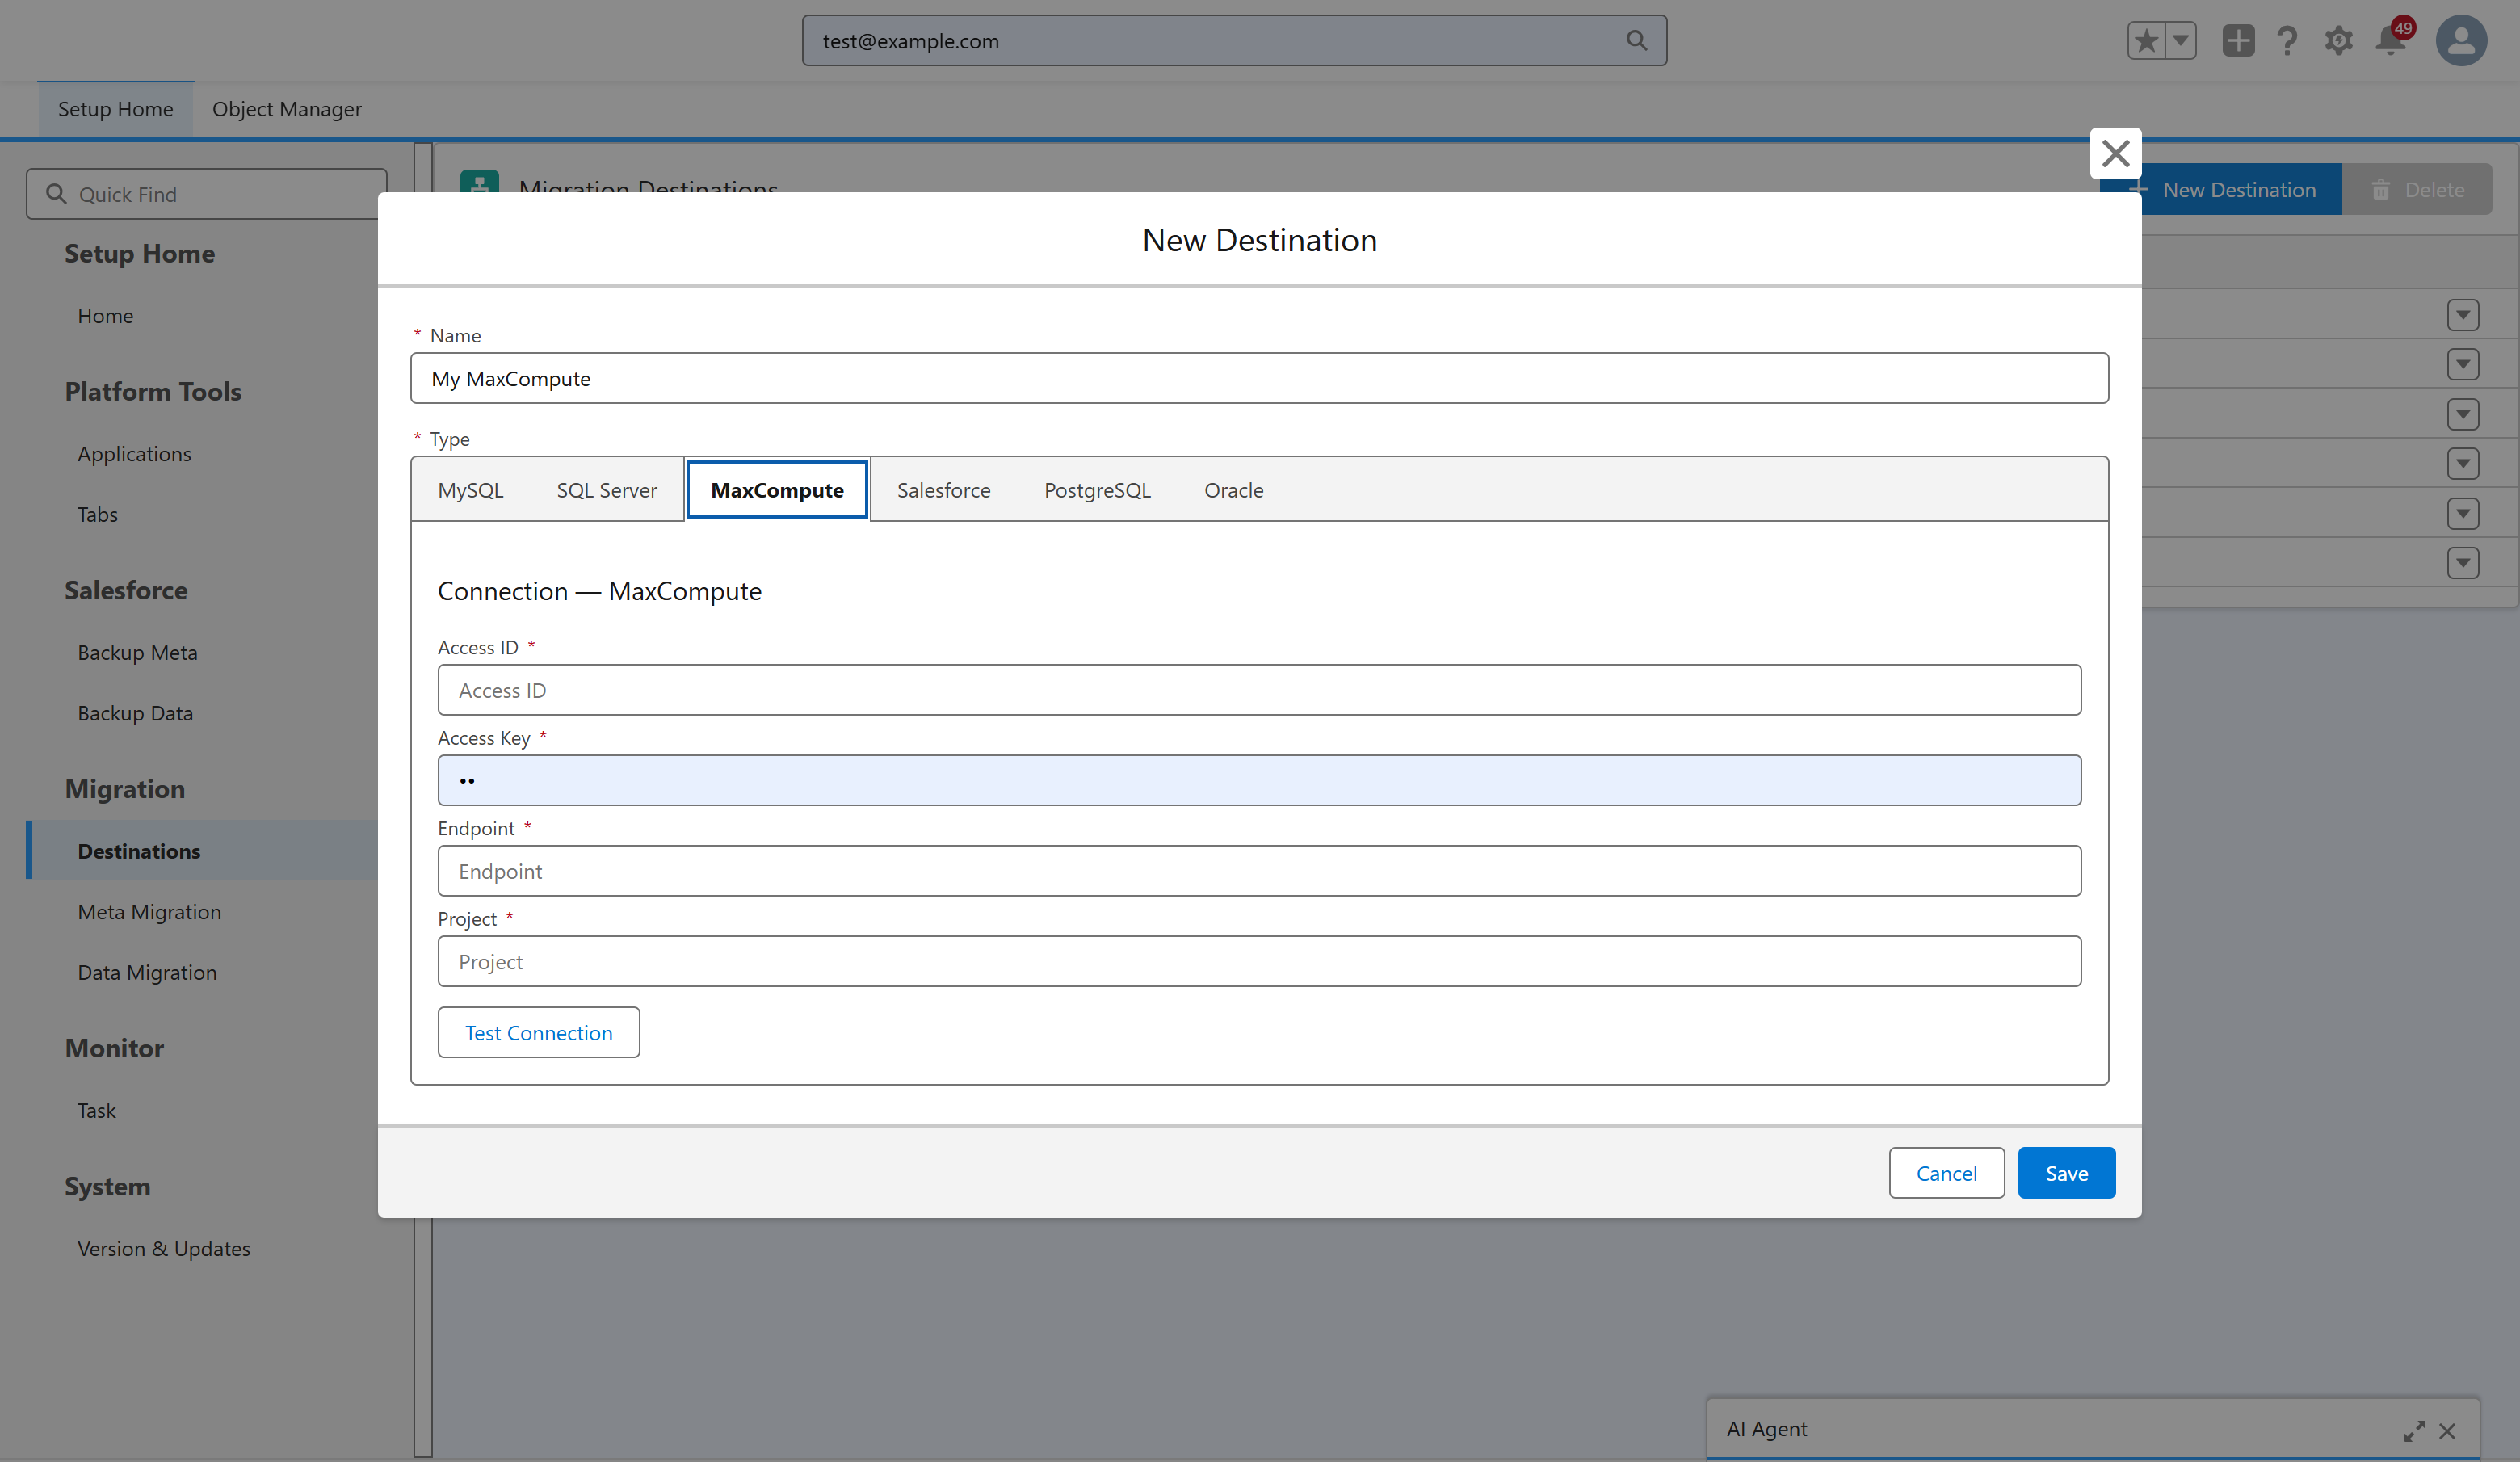The height and width of the screenshot is (1462, 2520).
Task: Select the MySQL type tab
Action: (x=471, y=490)
